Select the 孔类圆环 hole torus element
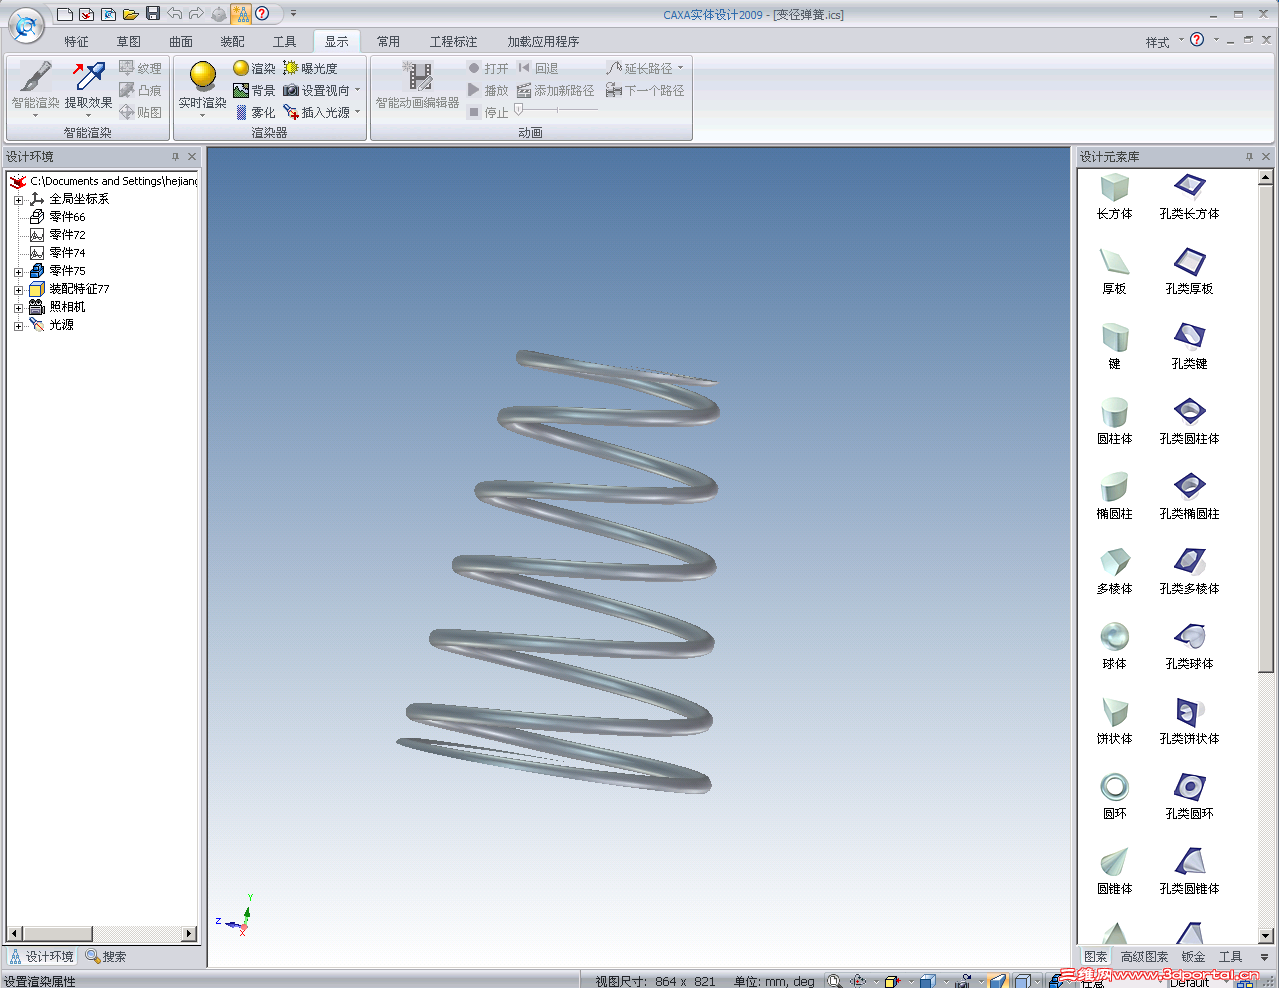1279x988 pixels. [1189, 797]
